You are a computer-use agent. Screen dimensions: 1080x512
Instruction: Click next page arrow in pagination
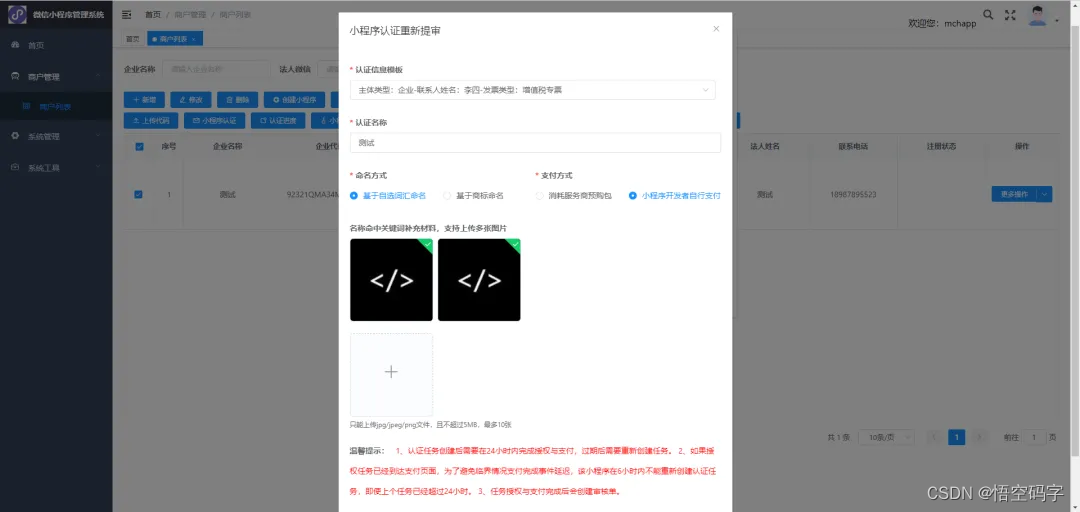point(979,438)
